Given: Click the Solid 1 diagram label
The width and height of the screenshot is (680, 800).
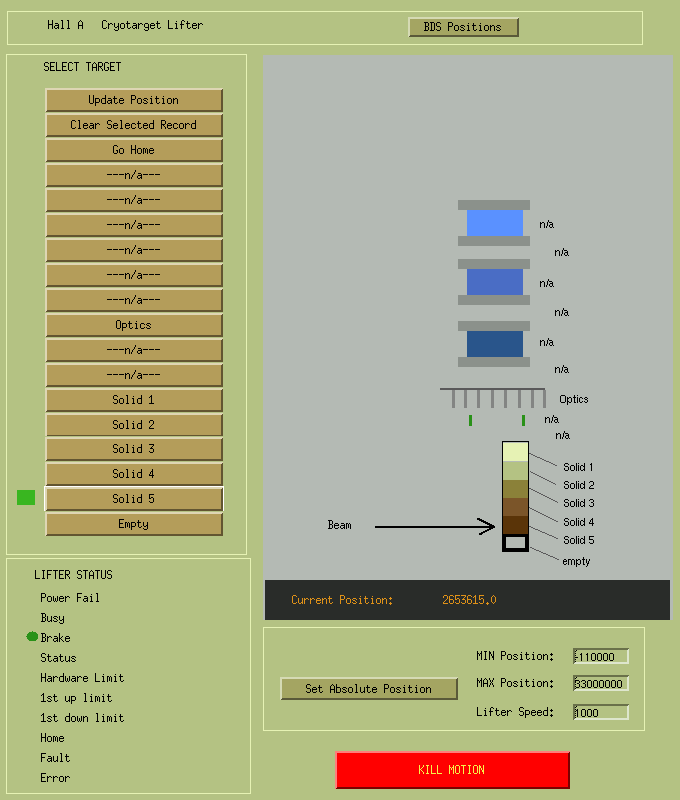Looking at the screenshot, I should click(578, 467).
